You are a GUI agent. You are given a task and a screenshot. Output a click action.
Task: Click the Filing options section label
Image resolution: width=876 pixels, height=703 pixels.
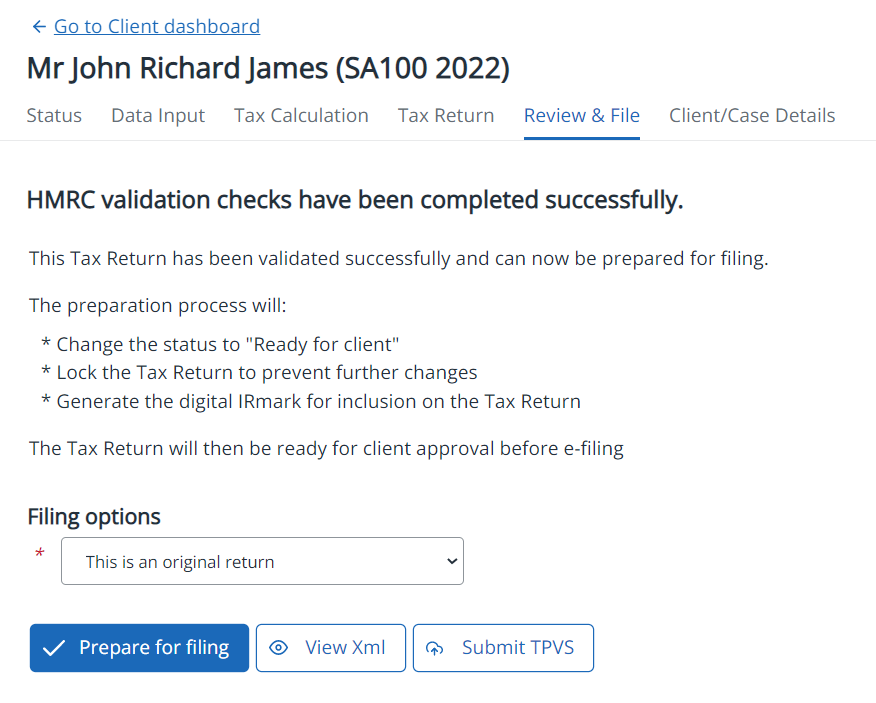tap(94, 517)
